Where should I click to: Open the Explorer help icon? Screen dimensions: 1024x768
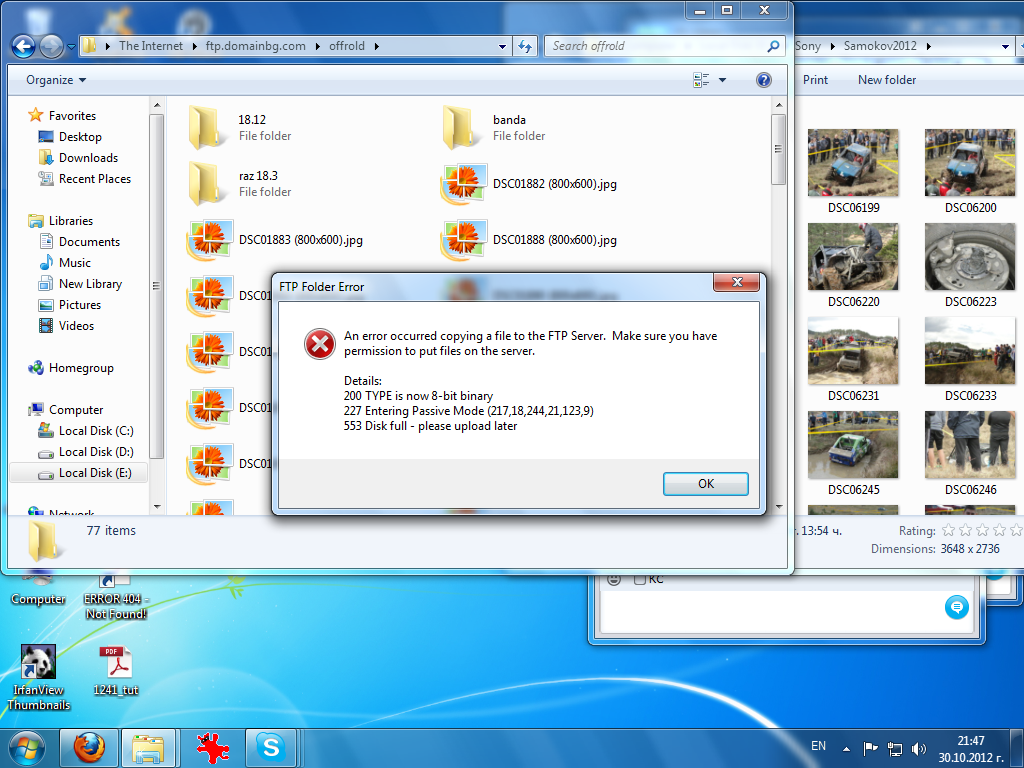click(x=763, y=80)
